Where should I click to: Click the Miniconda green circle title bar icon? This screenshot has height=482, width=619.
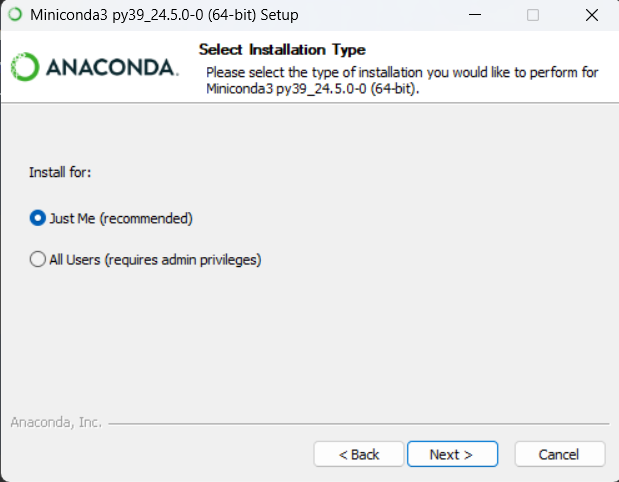(15, 15)
